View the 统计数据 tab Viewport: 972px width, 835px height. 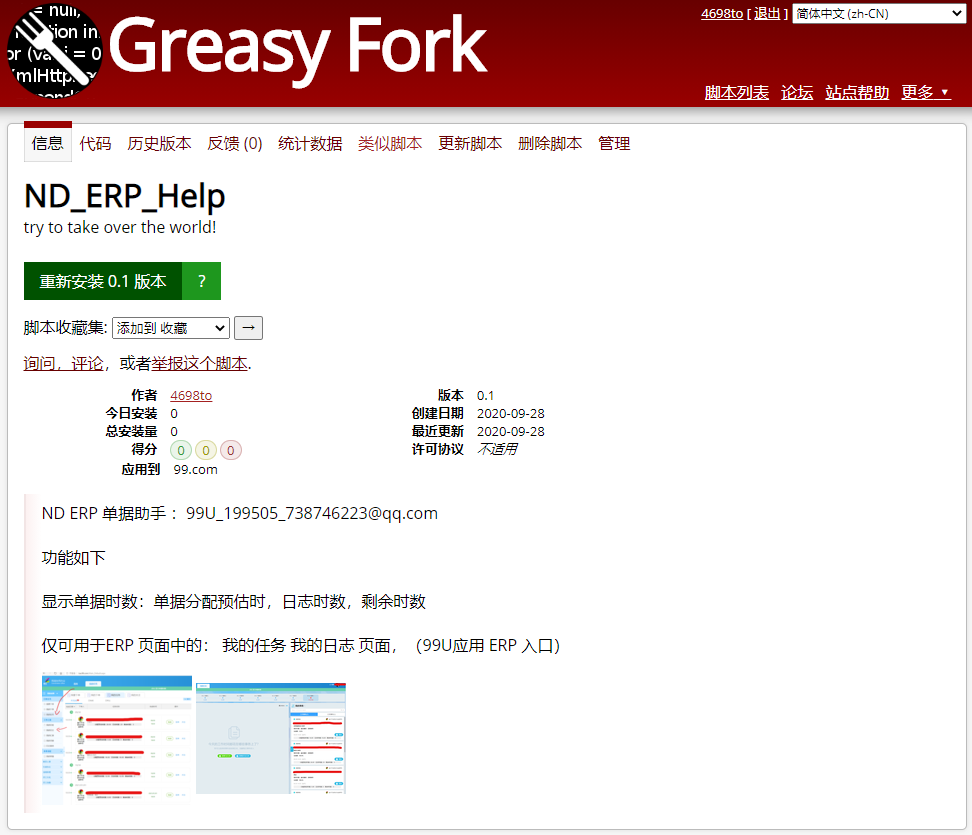coord(310,144)
